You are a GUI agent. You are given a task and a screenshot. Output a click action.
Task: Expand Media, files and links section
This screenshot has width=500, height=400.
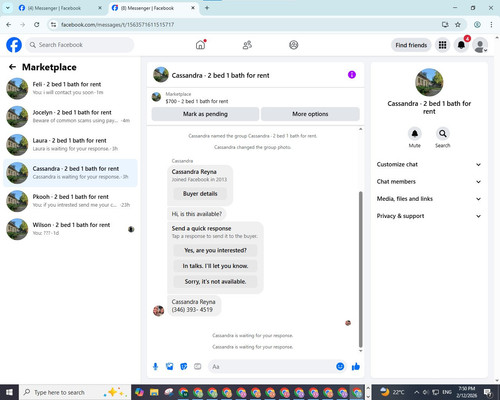point(429,199)
